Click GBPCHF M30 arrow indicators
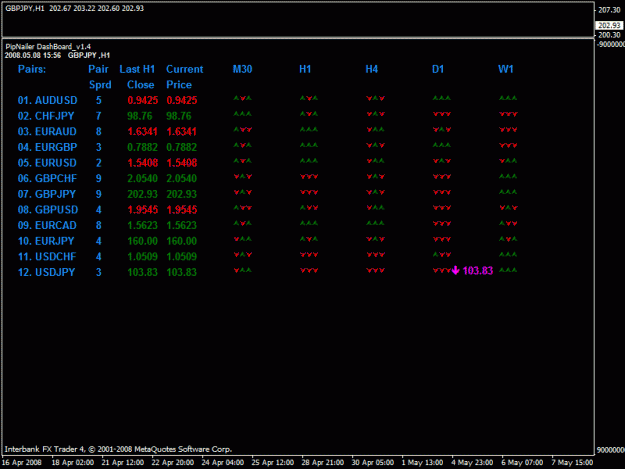The image size is (625, 469). pyautogui.click(x=242, y=176)
